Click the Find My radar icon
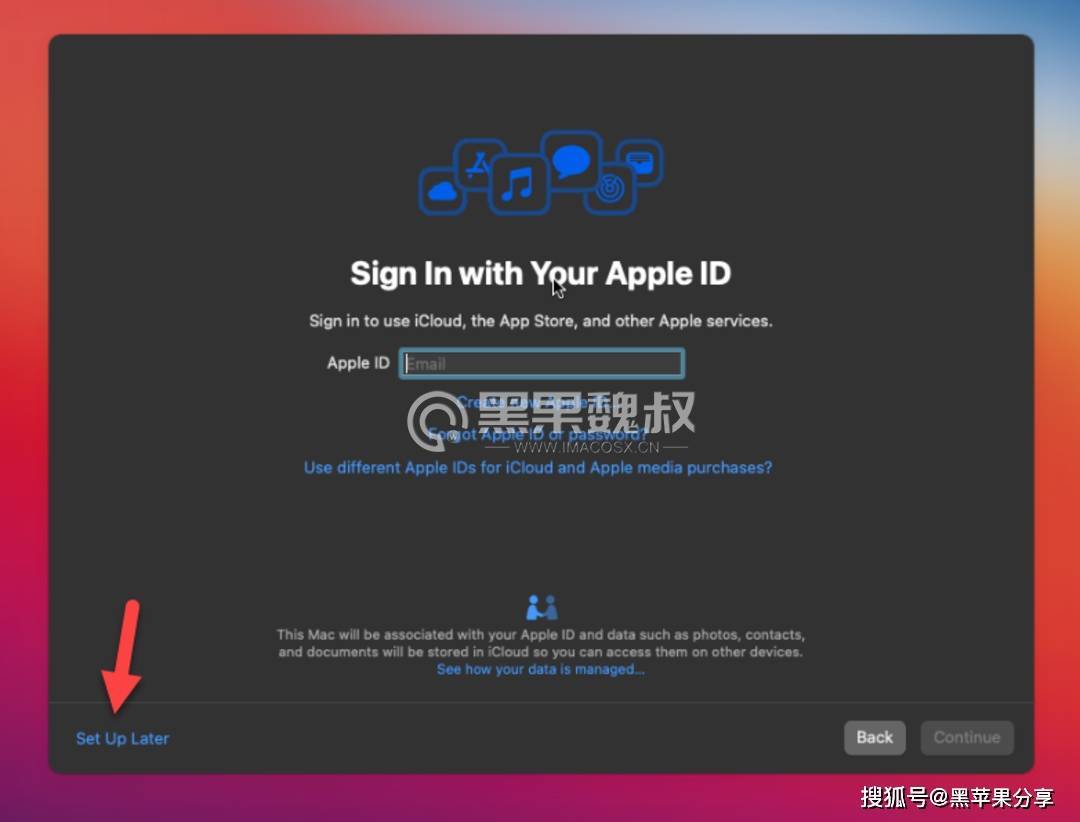 click(611, 189)
